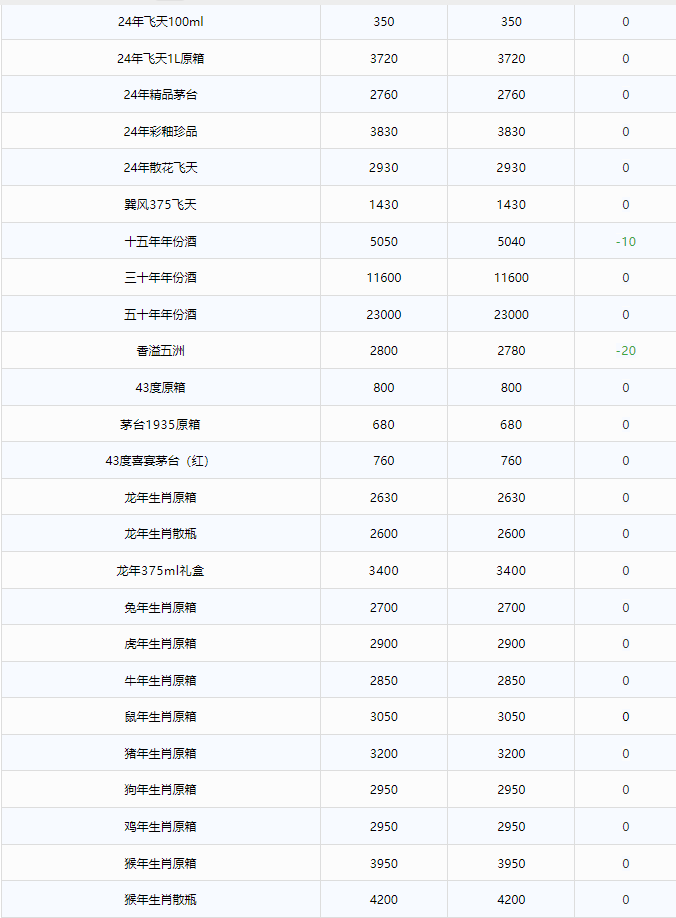Select the 0 change in 鸡年生肖原箱 row

pos(626,827)
